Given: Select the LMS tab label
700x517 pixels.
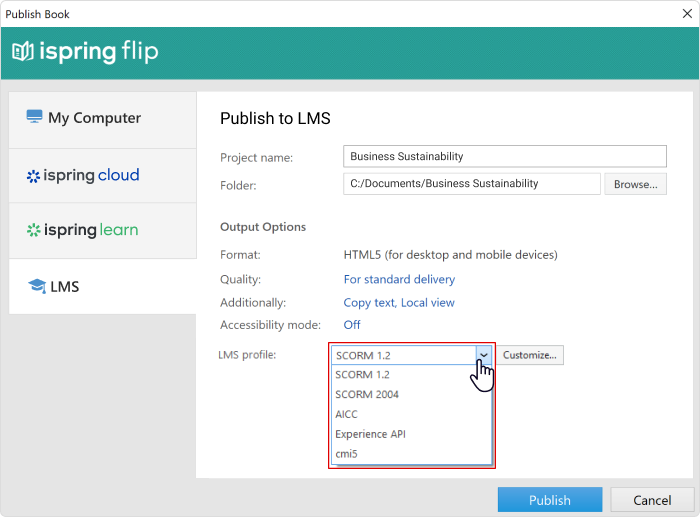Looking at the screenshot, I should point(65,287).
